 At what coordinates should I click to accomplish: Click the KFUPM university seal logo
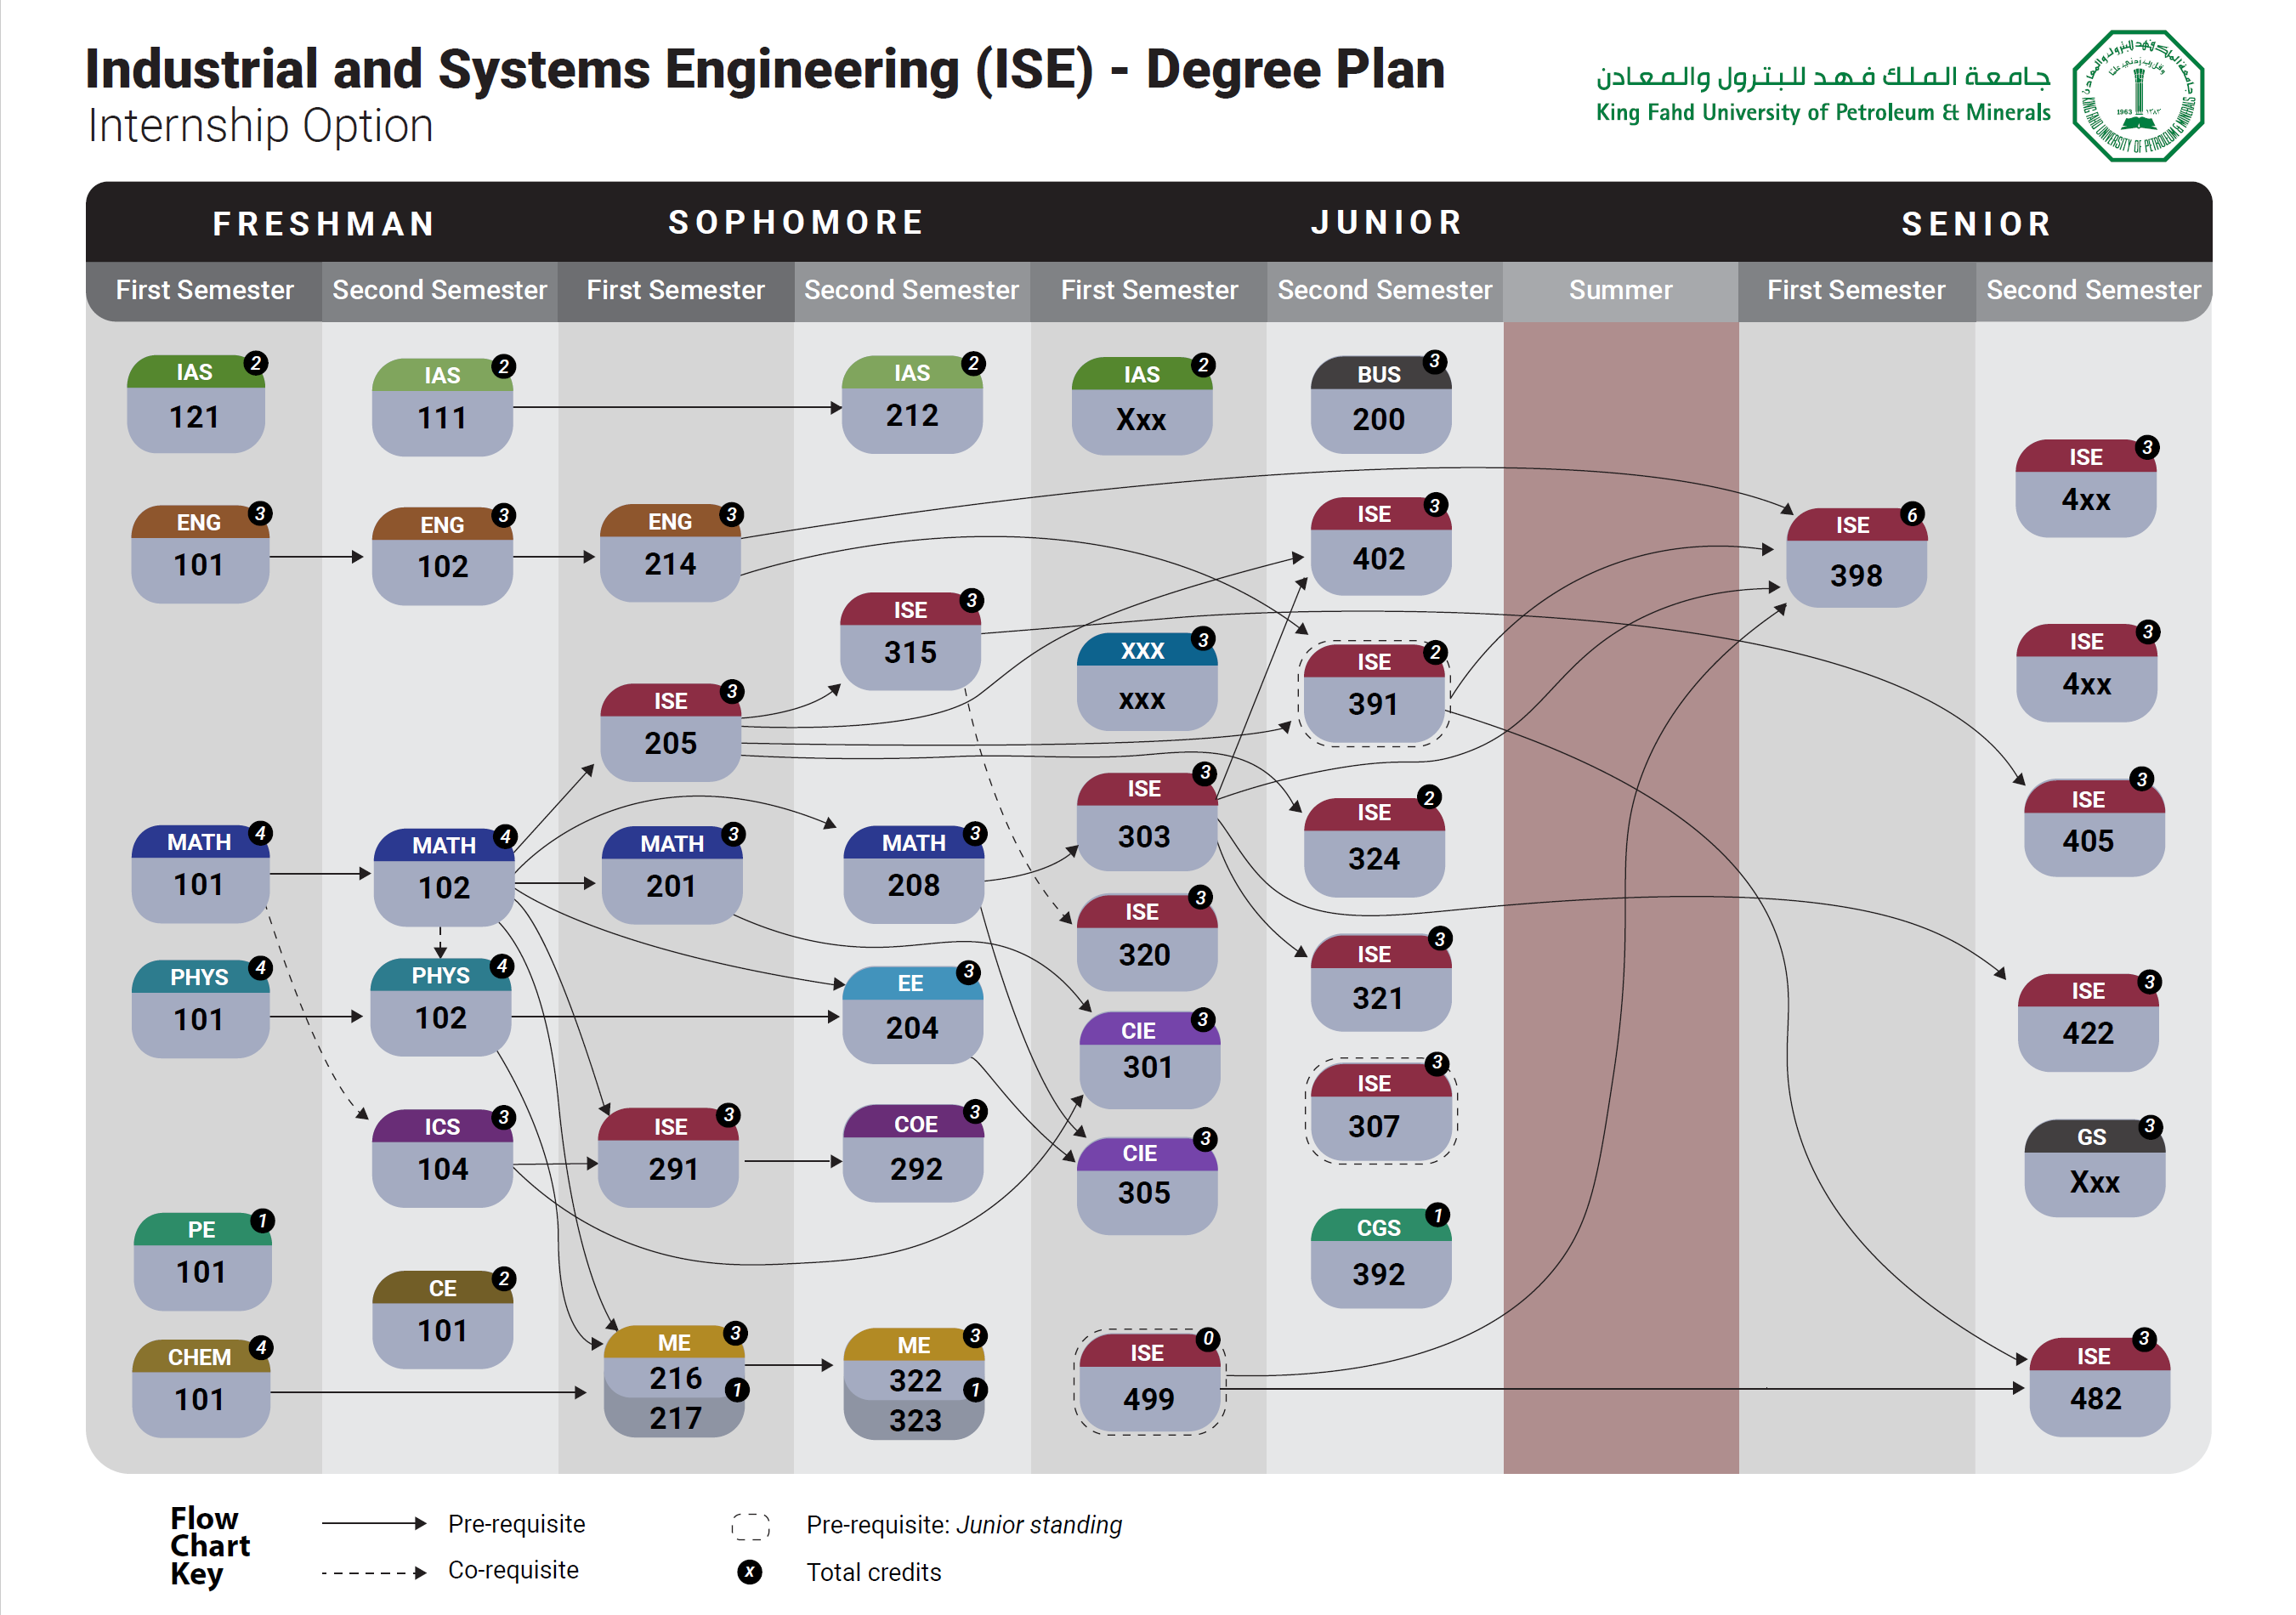click(2137, 97)
